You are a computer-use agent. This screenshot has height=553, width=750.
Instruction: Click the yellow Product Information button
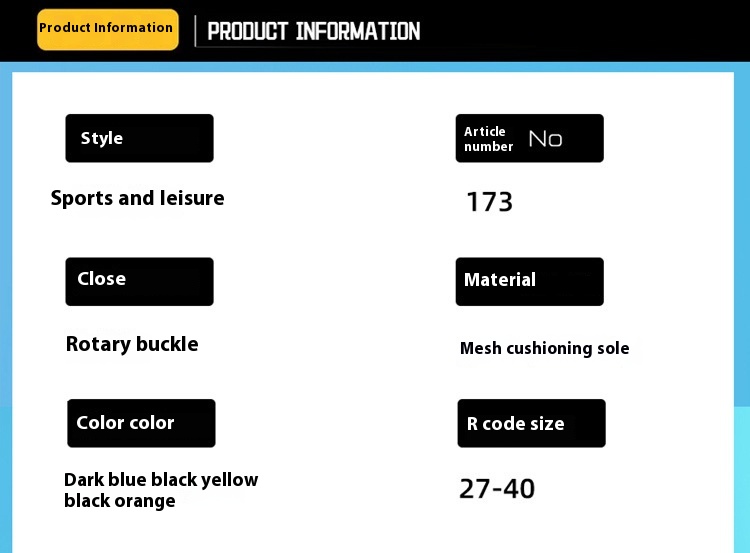tap(107, 29)
